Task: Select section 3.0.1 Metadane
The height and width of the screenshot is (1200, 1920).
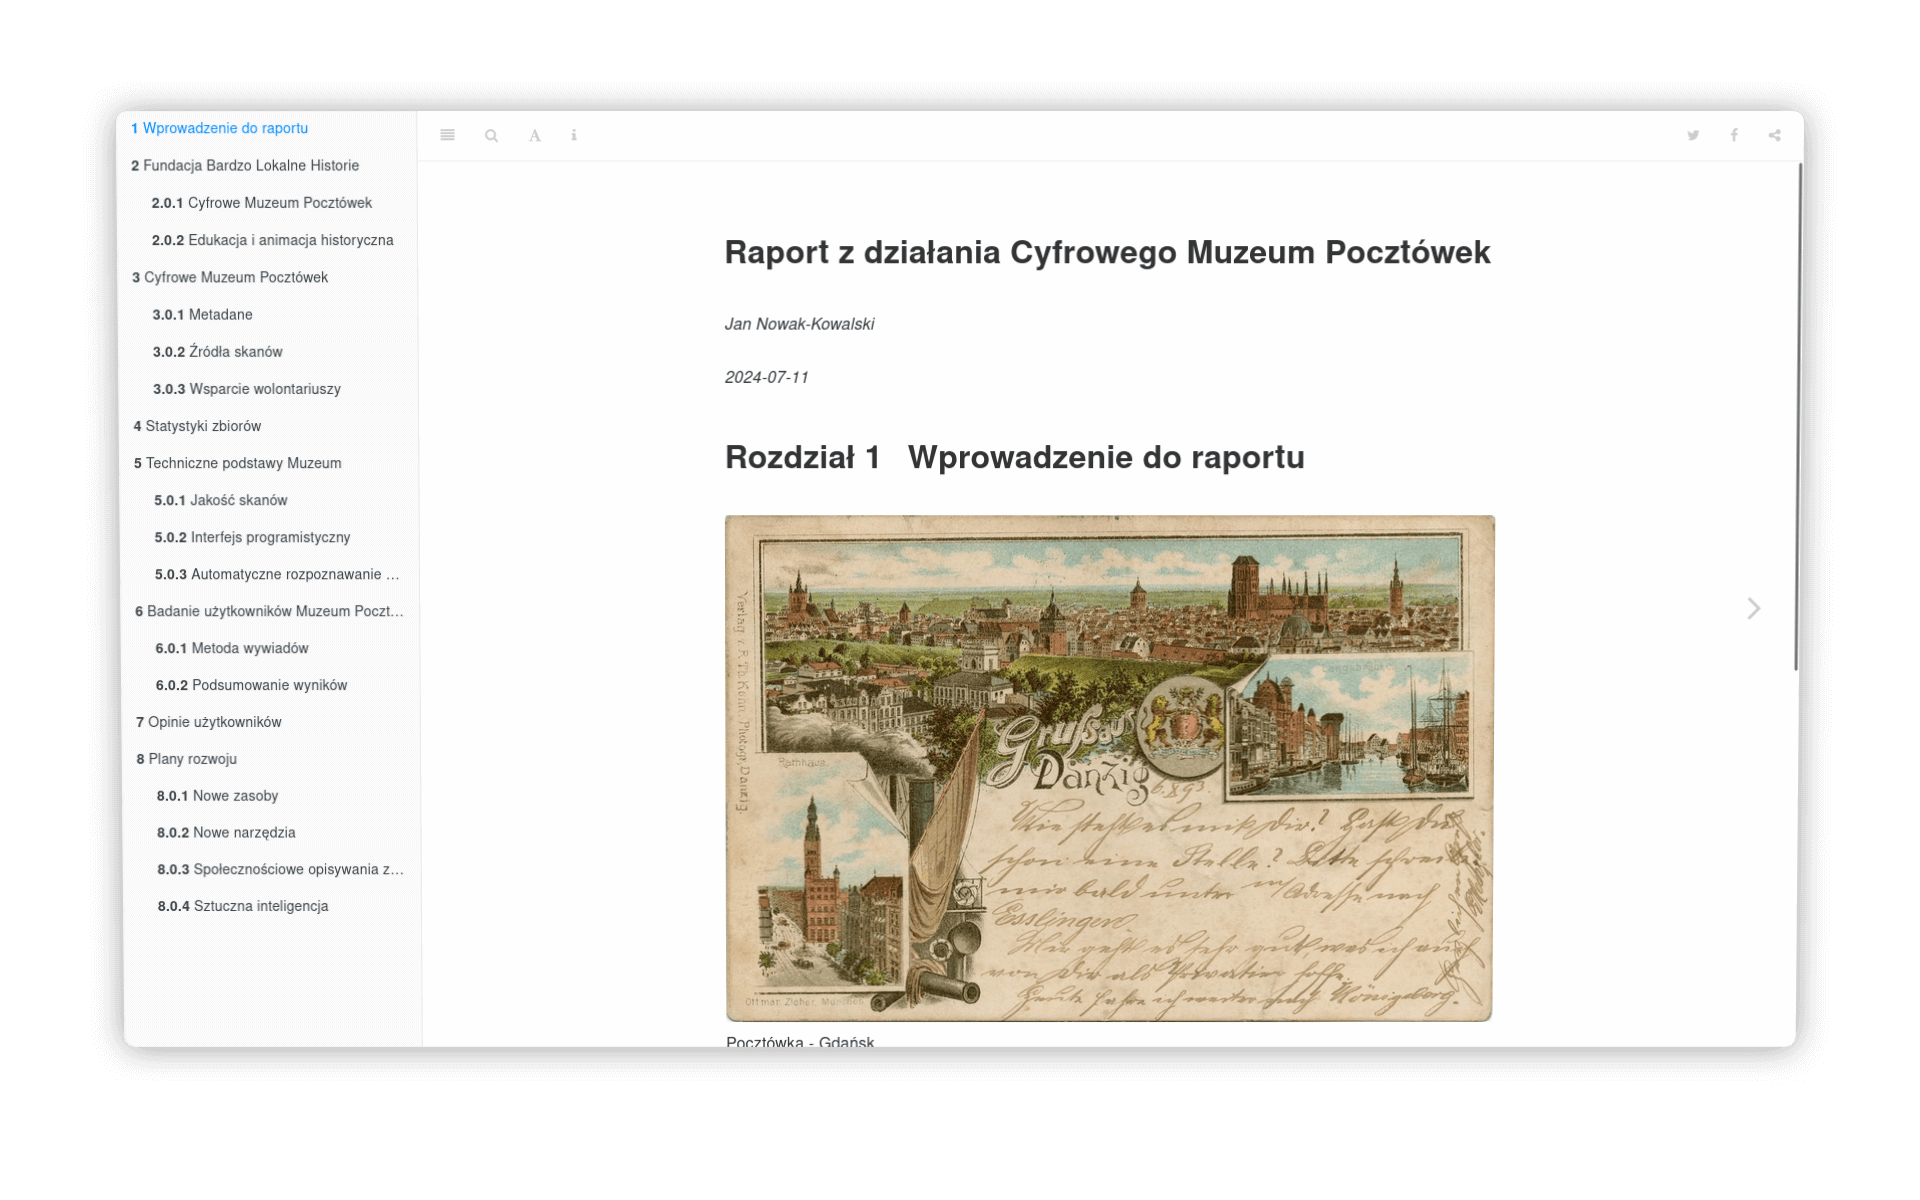Action: tap(202, 314)
